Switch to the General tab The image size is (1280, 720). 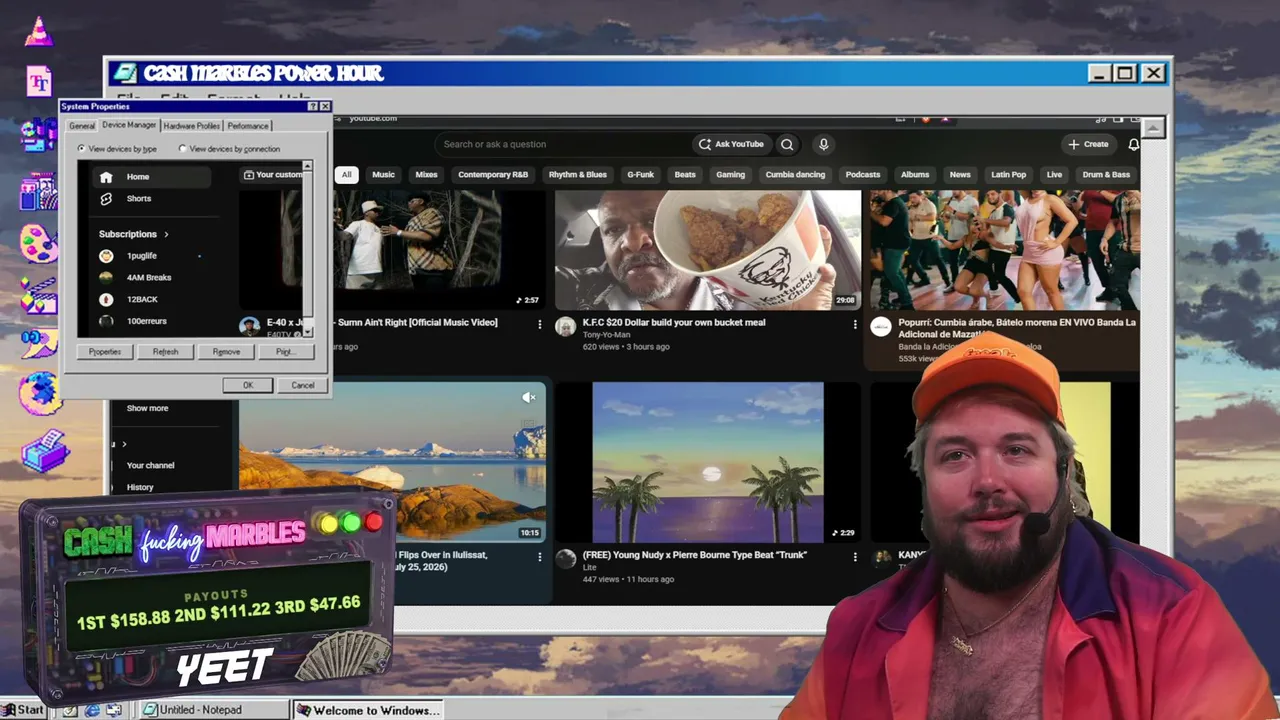pyautogui.click(x=82, y=126)
